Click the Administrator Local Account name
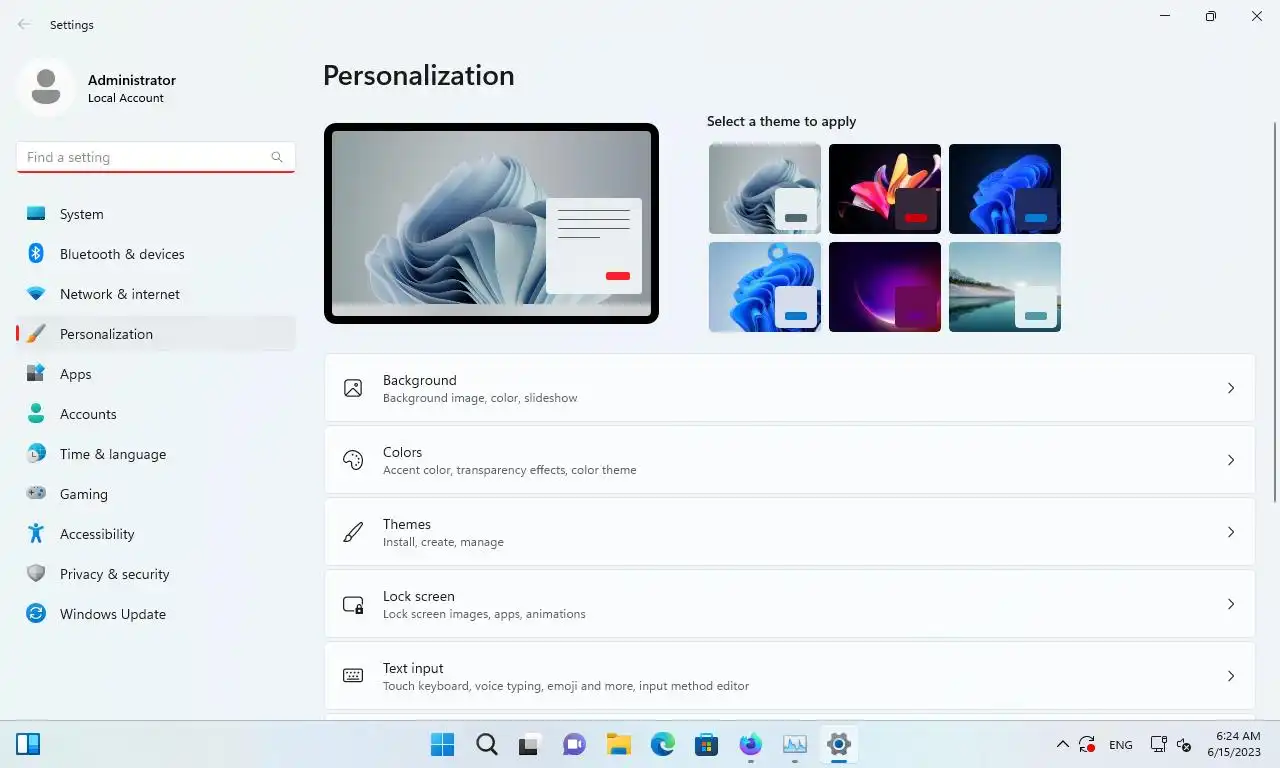This screenshot has height=768, width=1280. (132, 88)
